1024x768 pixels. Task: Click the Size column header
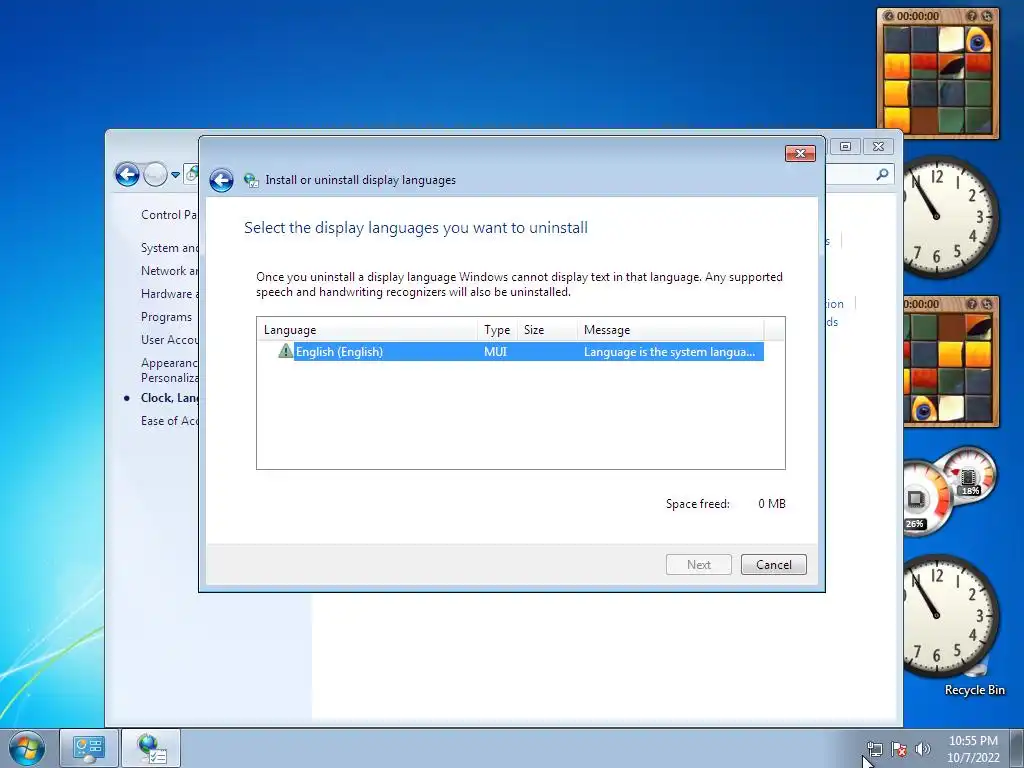coord(547,330)
